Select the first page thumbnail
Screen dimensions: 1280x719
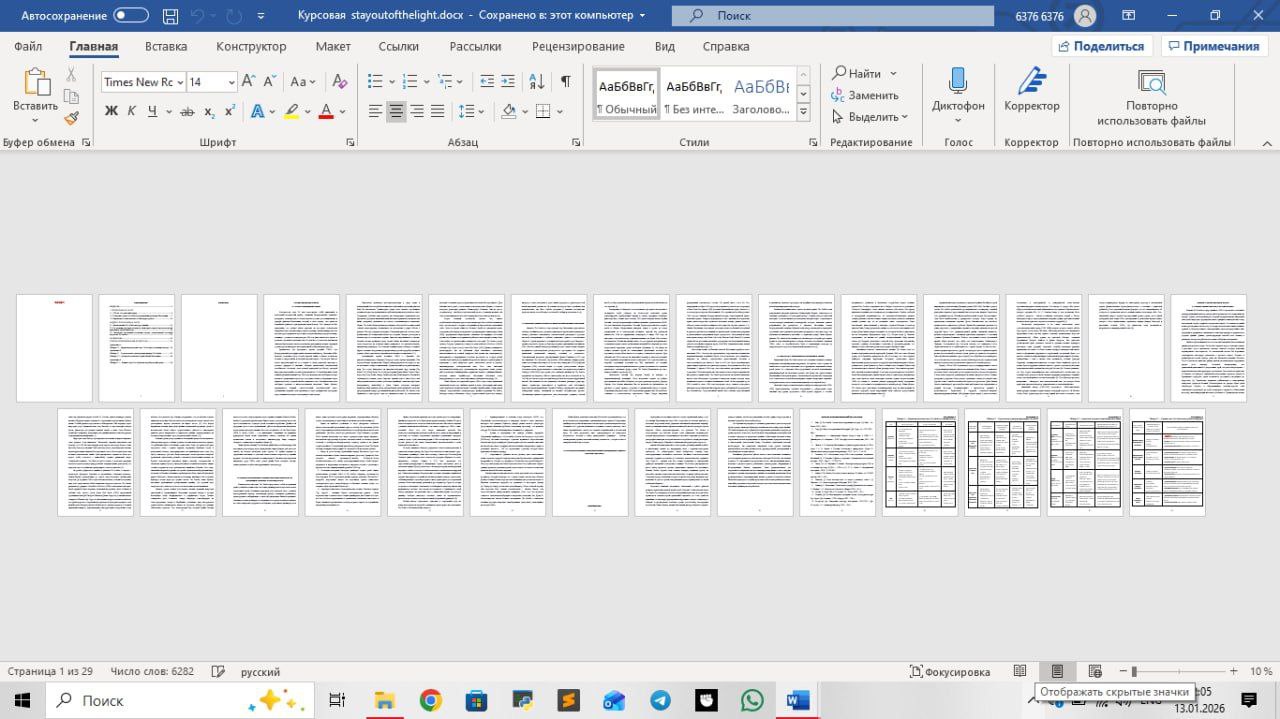coord(55,348)
